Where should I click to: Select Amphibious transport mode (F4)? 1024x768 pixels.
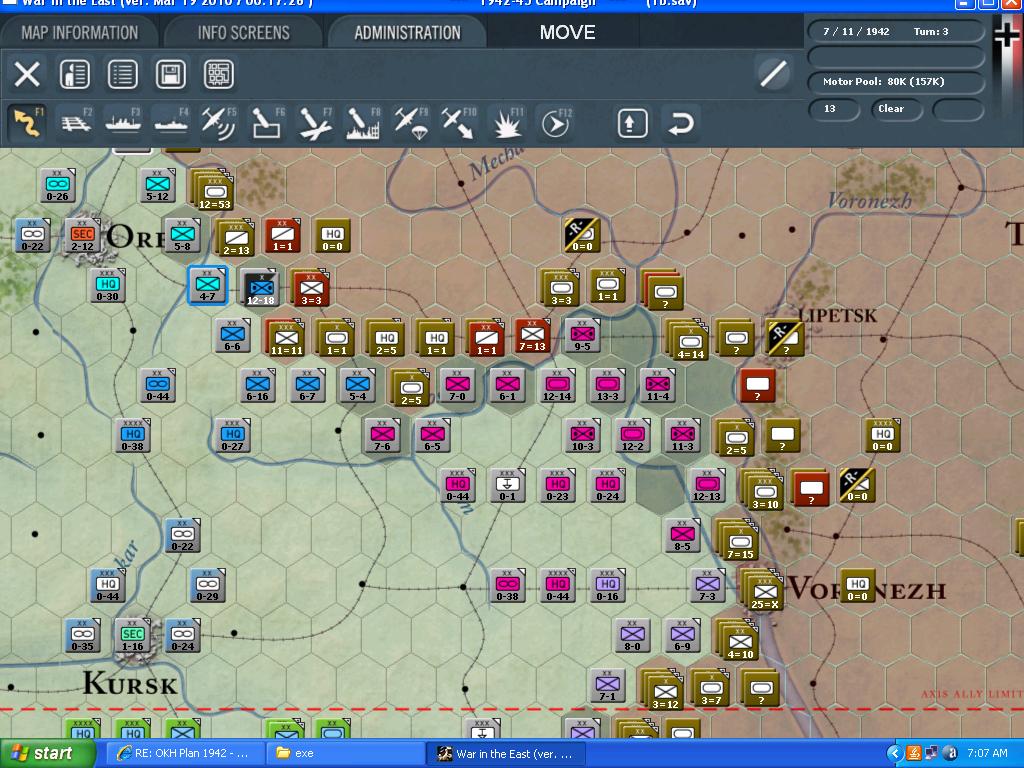pos(171,123)
